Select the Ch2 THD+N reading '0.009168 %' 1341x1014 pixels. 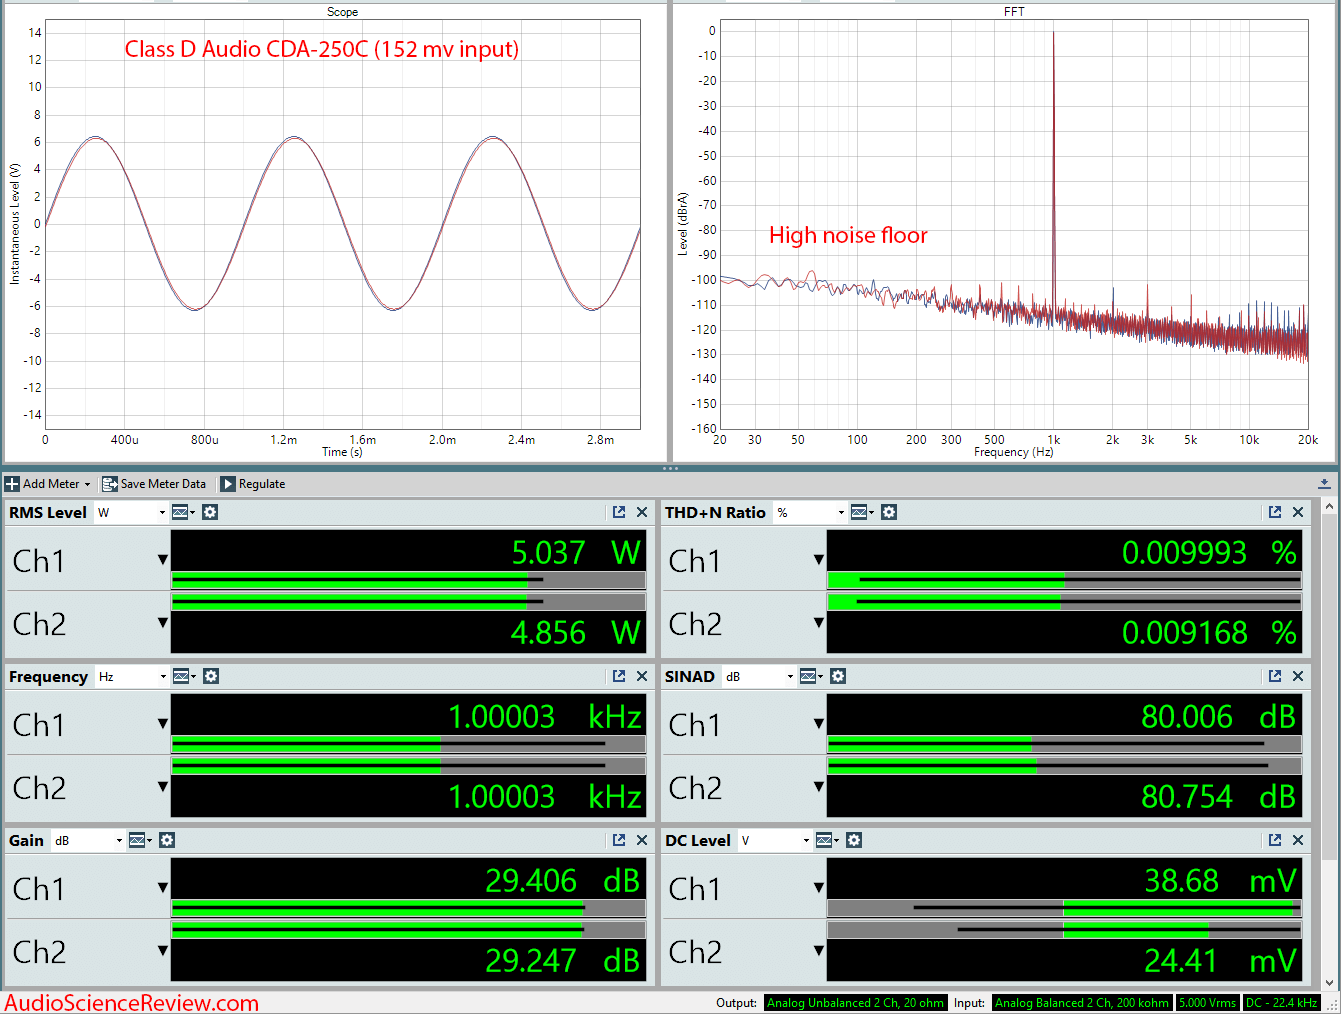click(x=1209, y=633)
